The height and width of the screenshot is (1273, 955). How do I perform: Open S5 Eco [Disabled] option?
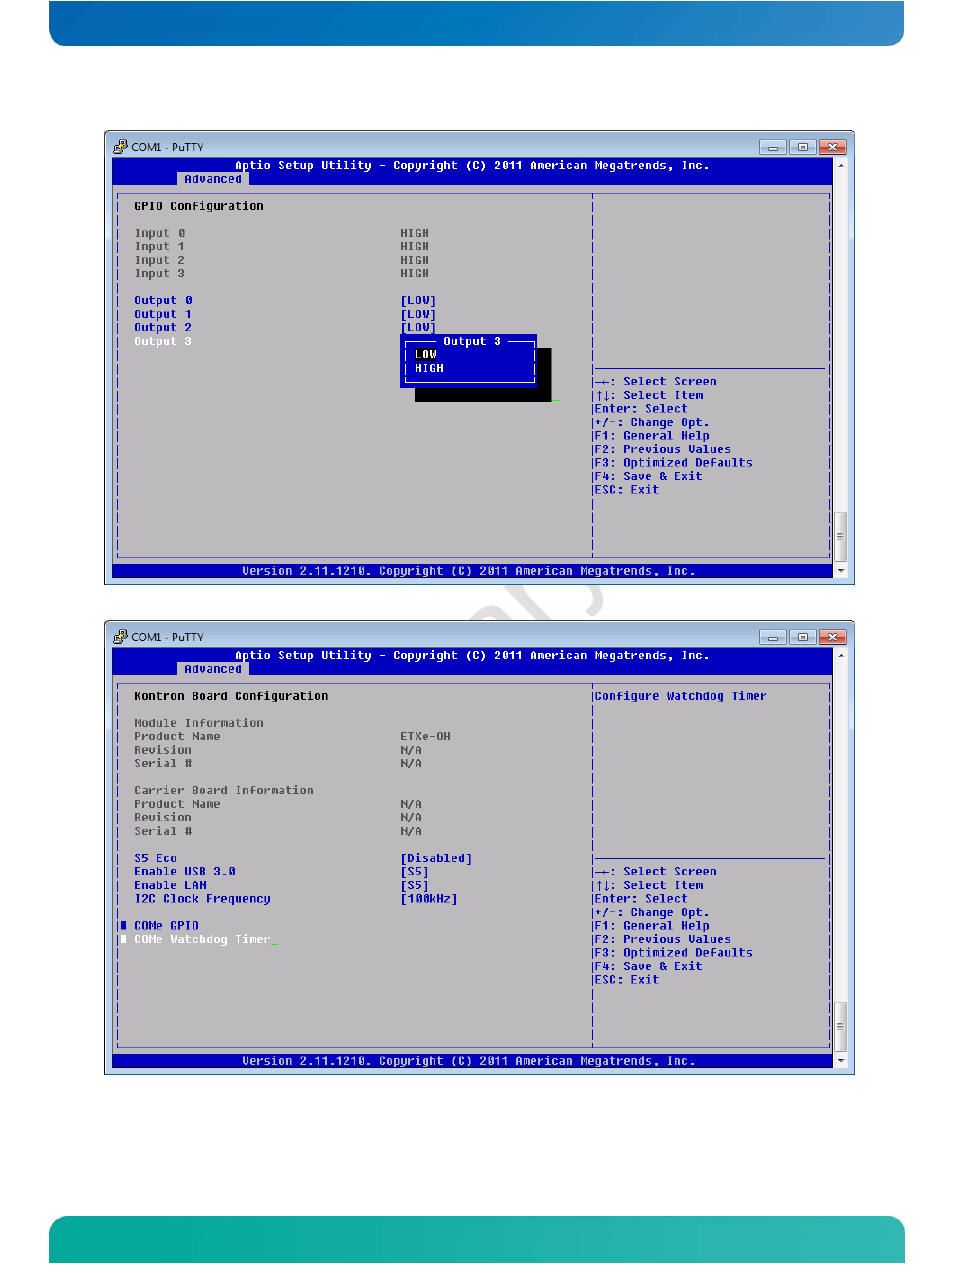436,858
